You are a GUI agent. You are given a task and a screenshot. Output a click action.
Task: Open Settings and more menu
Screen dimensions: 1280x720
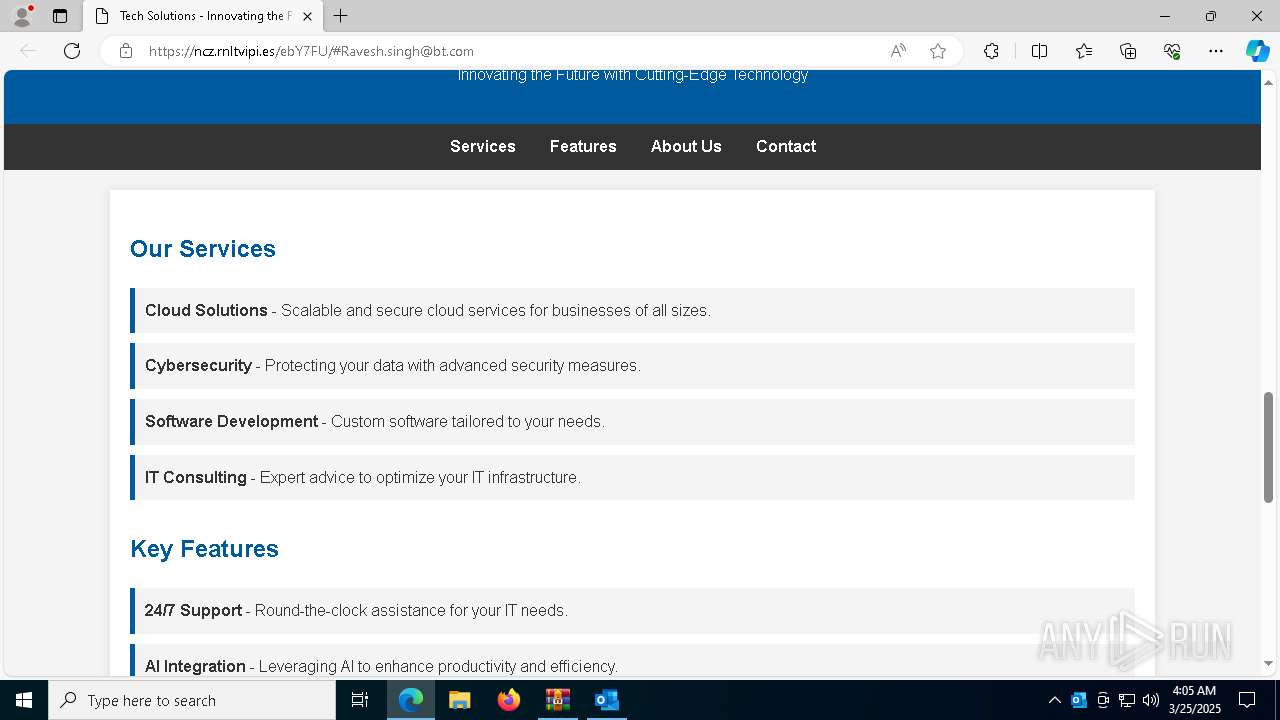tap(1216, 51)
